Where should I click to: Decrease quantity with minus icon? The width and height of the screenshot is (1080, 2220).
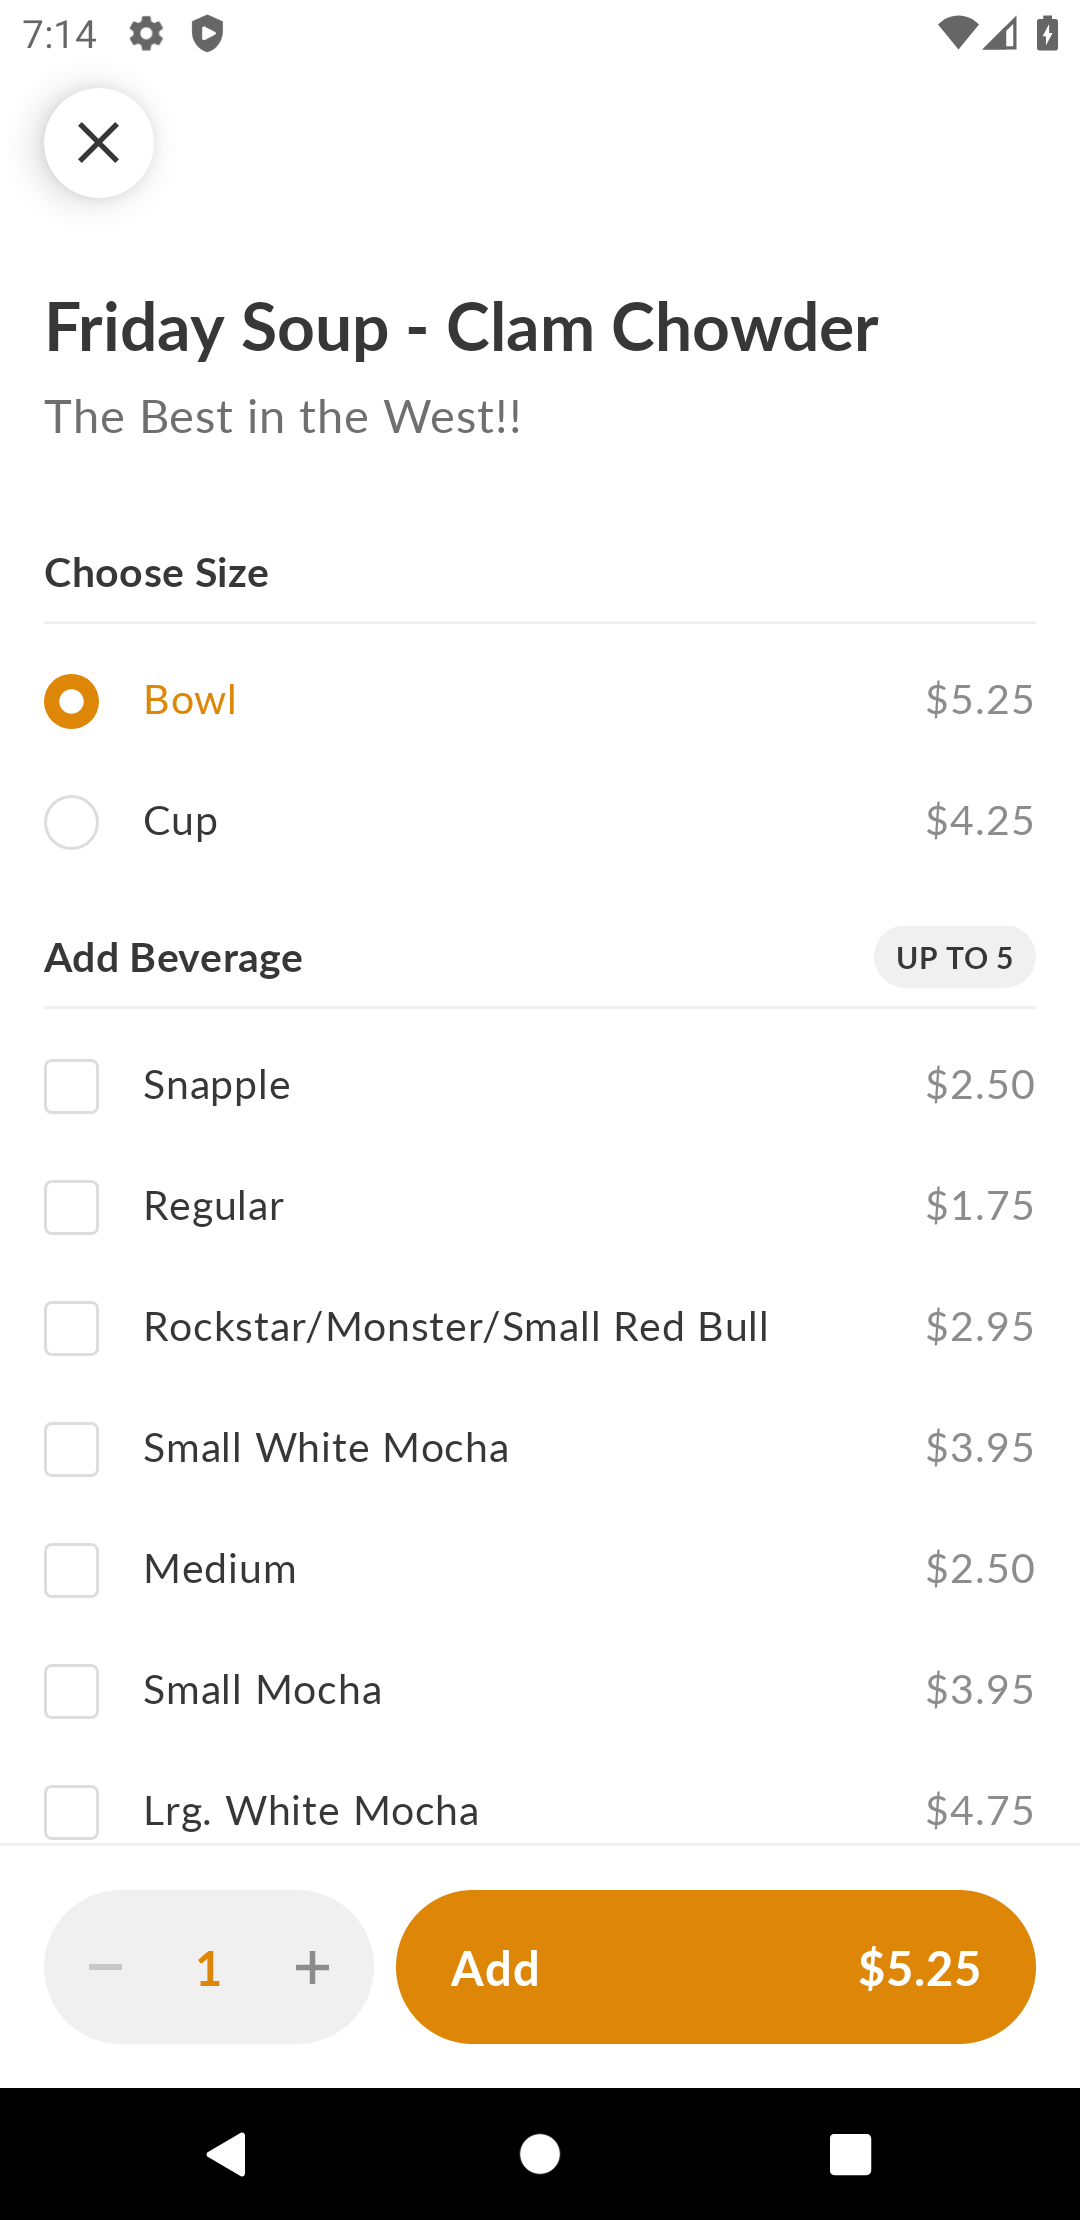coord(105,1968)
